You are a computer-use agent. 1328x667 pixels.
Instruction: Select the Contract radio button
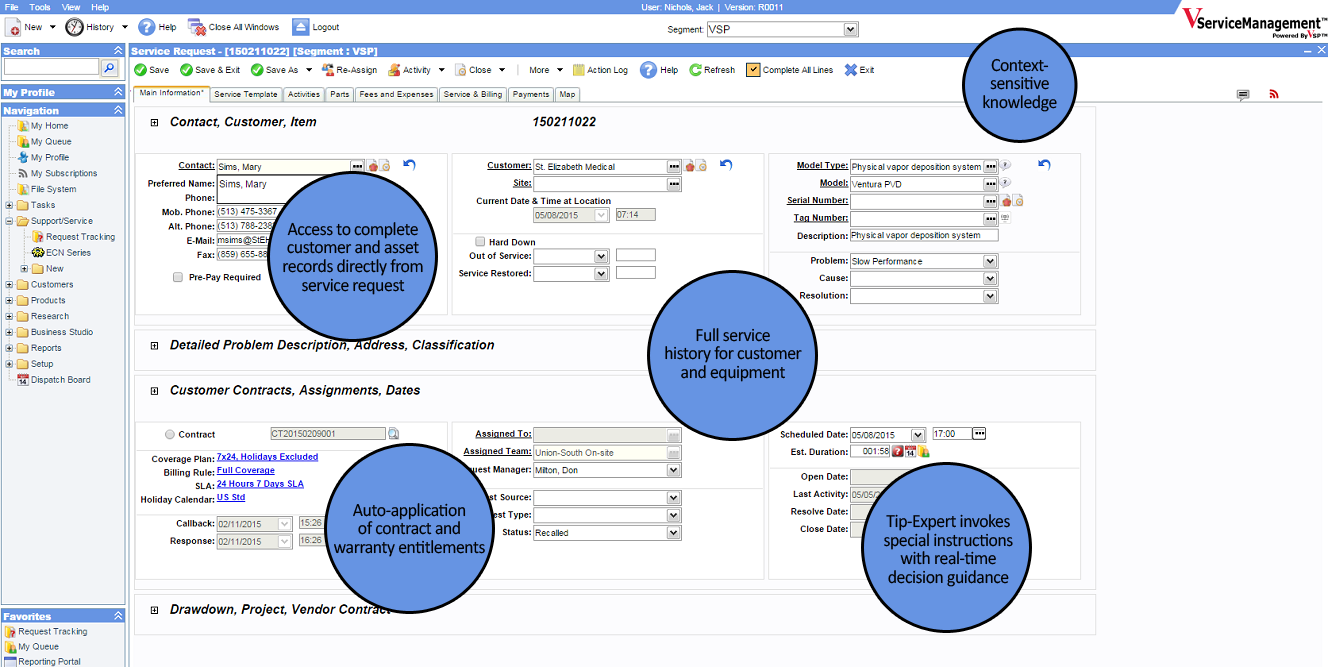169,434
